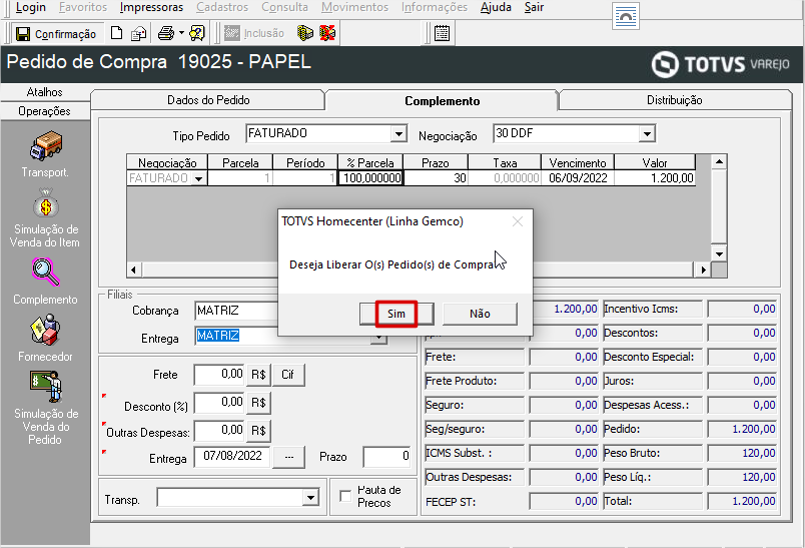Switch to the Distribuição tab
Screen dimensions: 805x548
[674, 100]
